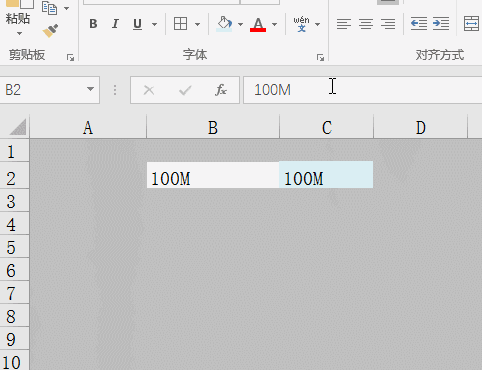
Task: Click the Increase Indent icon
Action: 441,24
